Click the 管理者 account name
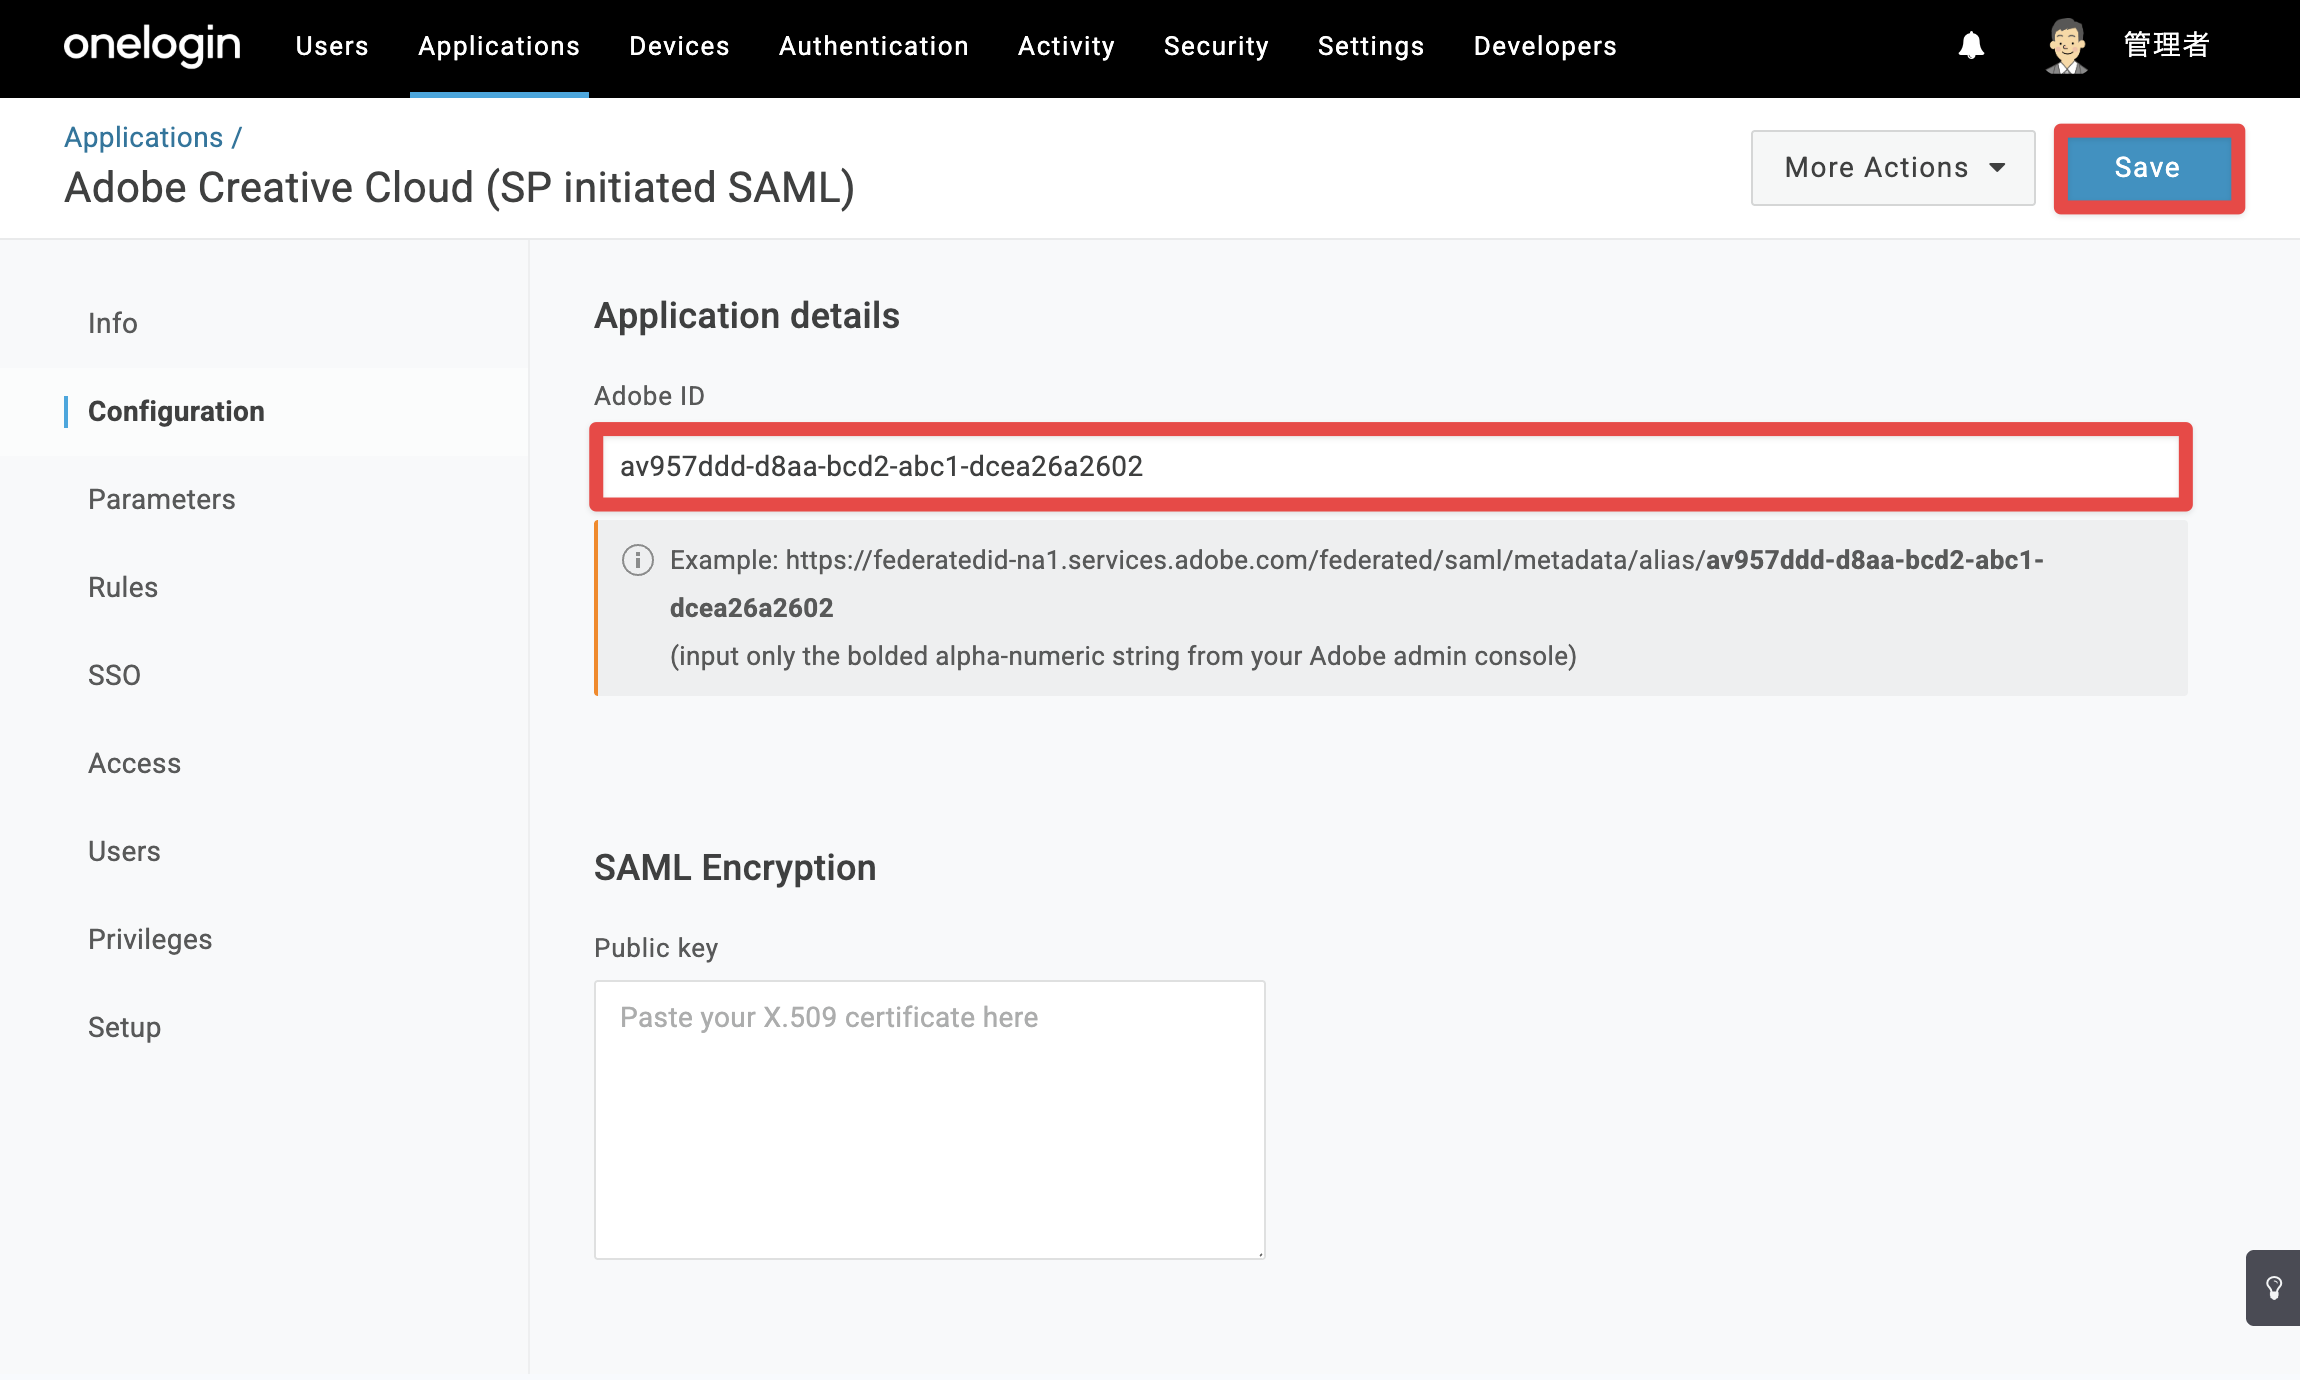2300x1380 pixels. [2166, 45]
